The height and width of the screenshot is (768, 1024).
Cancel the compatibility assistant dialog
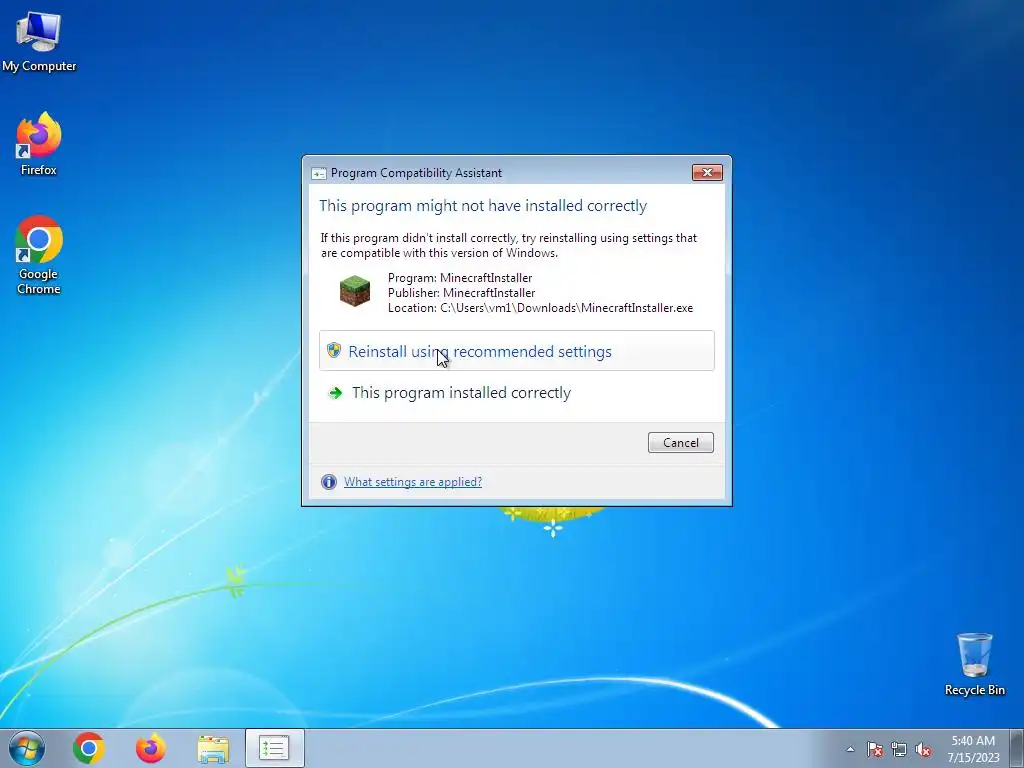point(680,442)
